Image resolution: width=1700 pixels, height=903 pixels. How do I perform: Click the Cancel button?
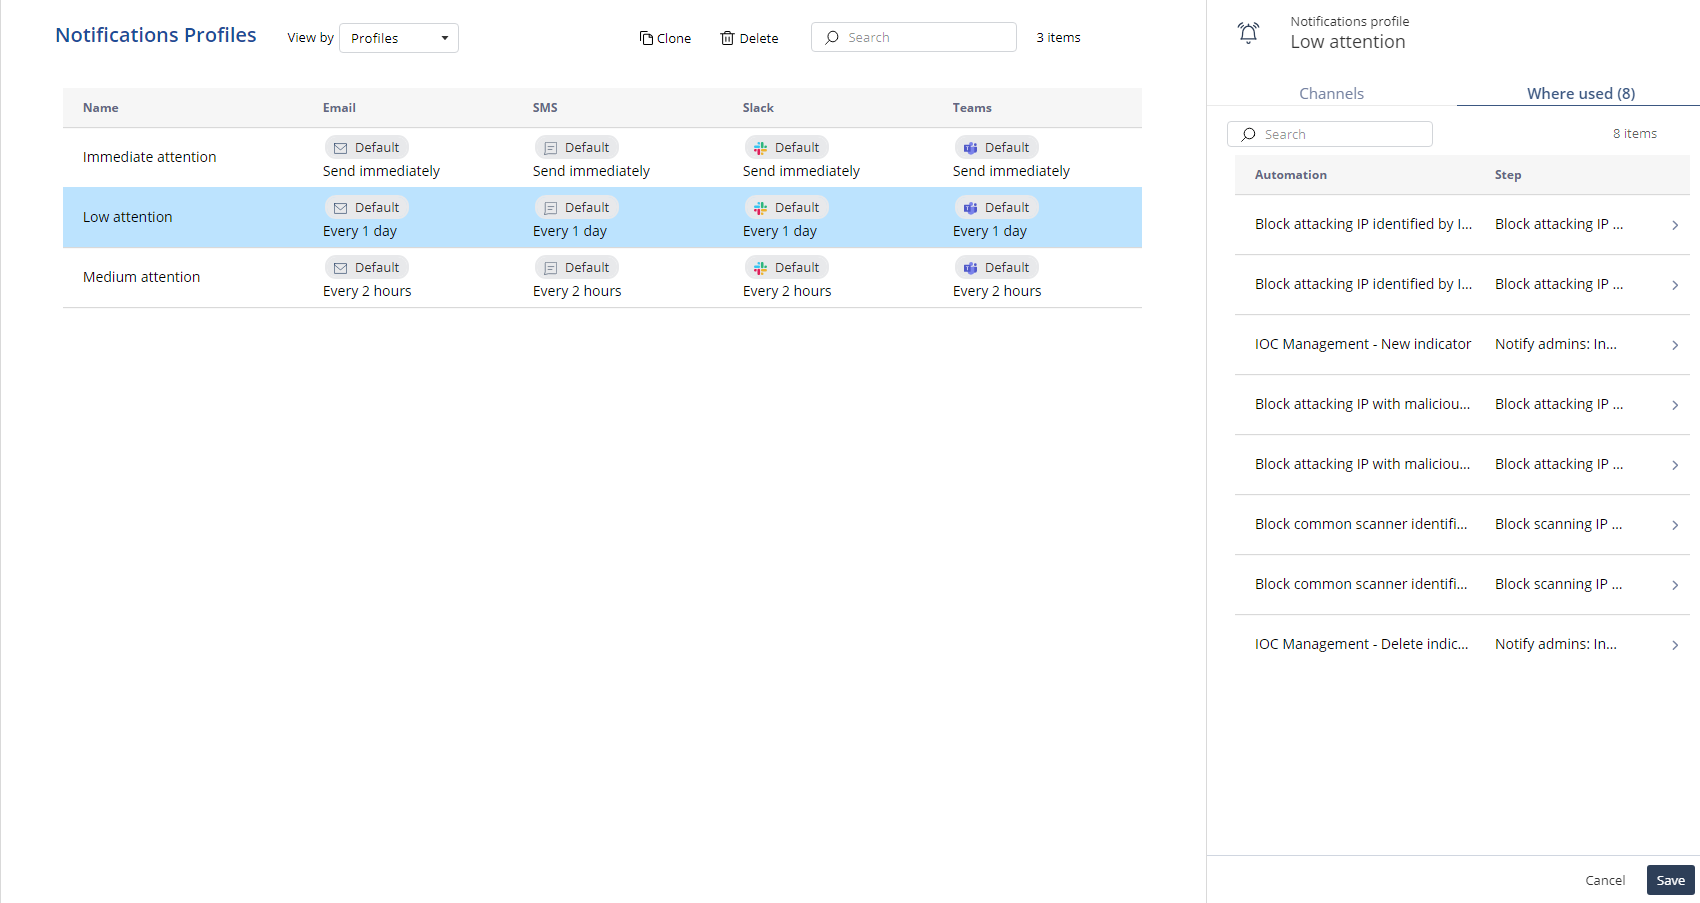tap(1605, 880)
